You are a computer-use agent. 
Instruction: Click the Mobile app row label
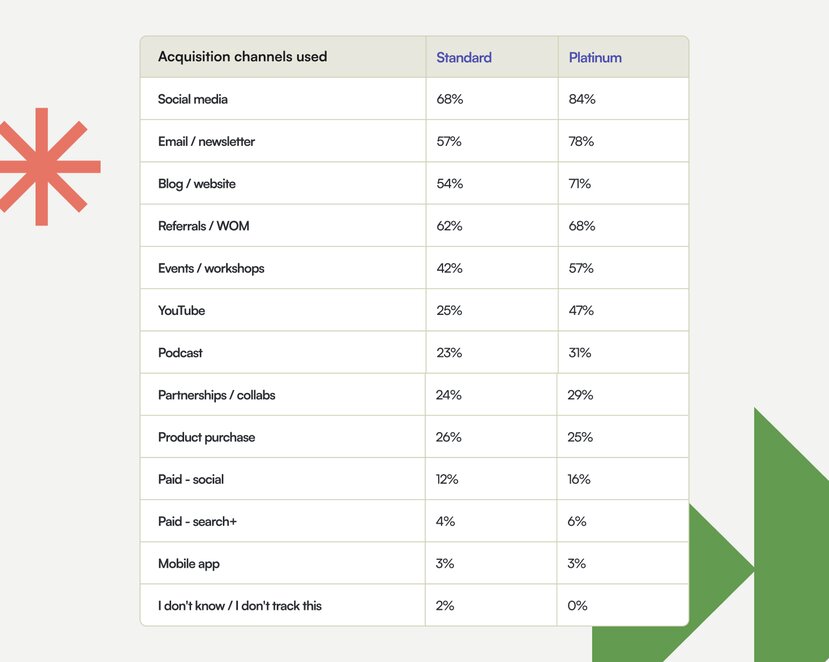coord(188,564)
